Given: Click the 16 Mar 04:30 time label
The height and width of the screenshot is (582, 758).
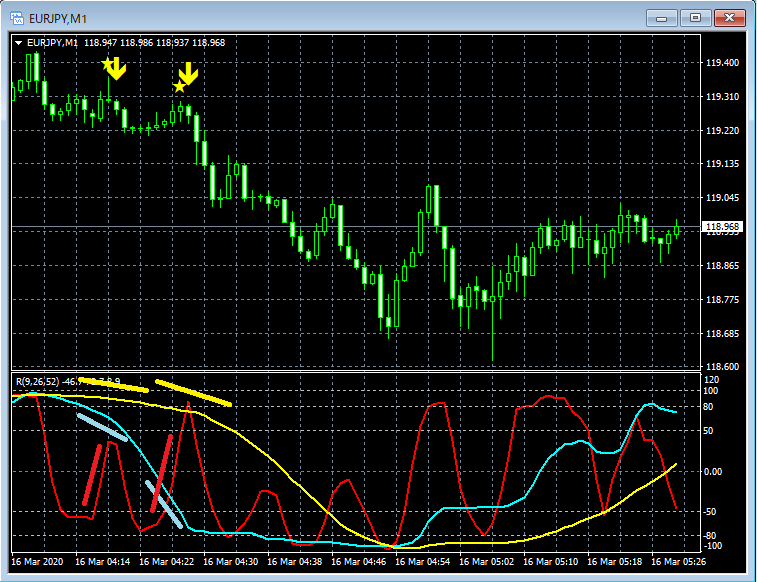Looking at the screenshot, I should tap(231, 562).
